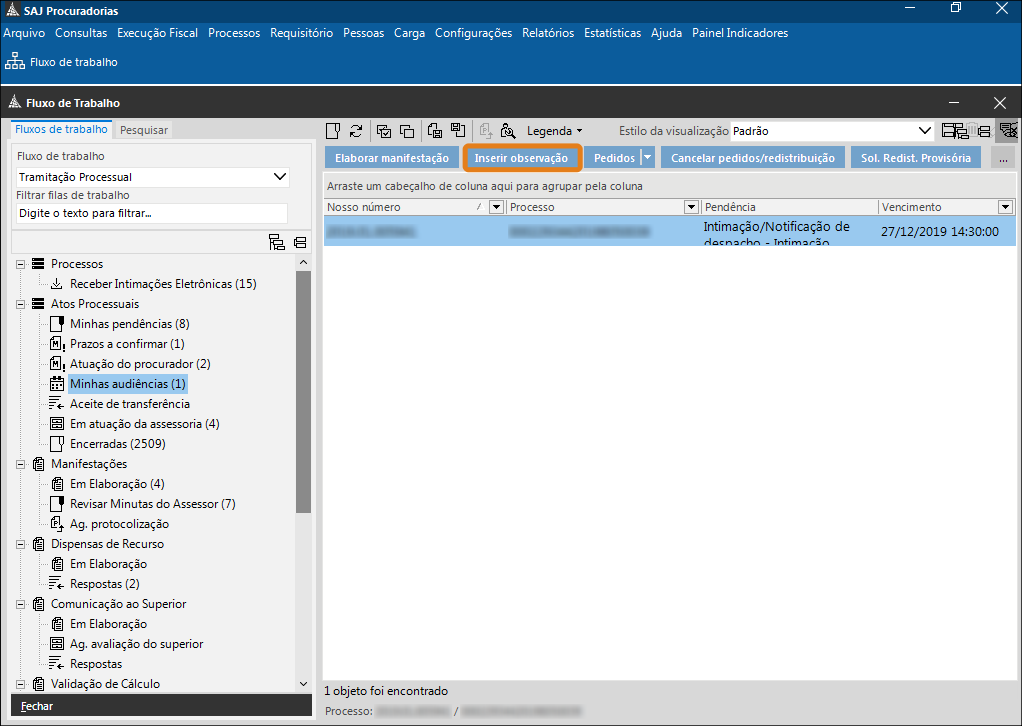Open the Execução Fiscal menu
Image resolution: width=1022 pixels, height=726 pixels.
[x=157, y=33]
